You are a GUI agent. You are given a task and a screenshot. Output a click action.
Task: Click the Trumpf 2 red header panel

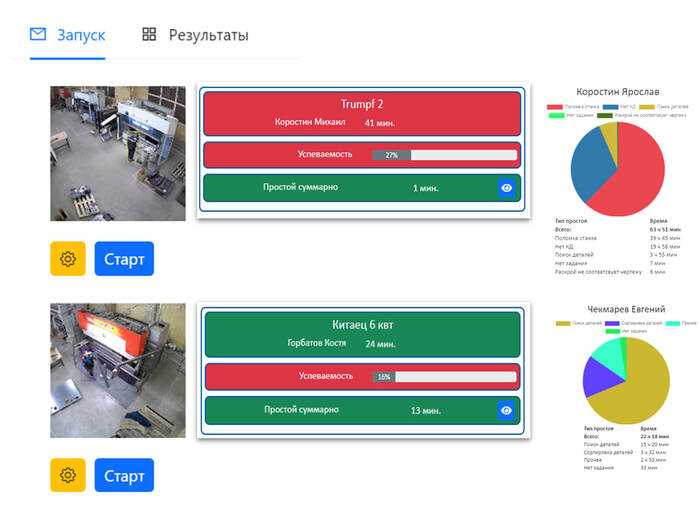click(362, 112)
